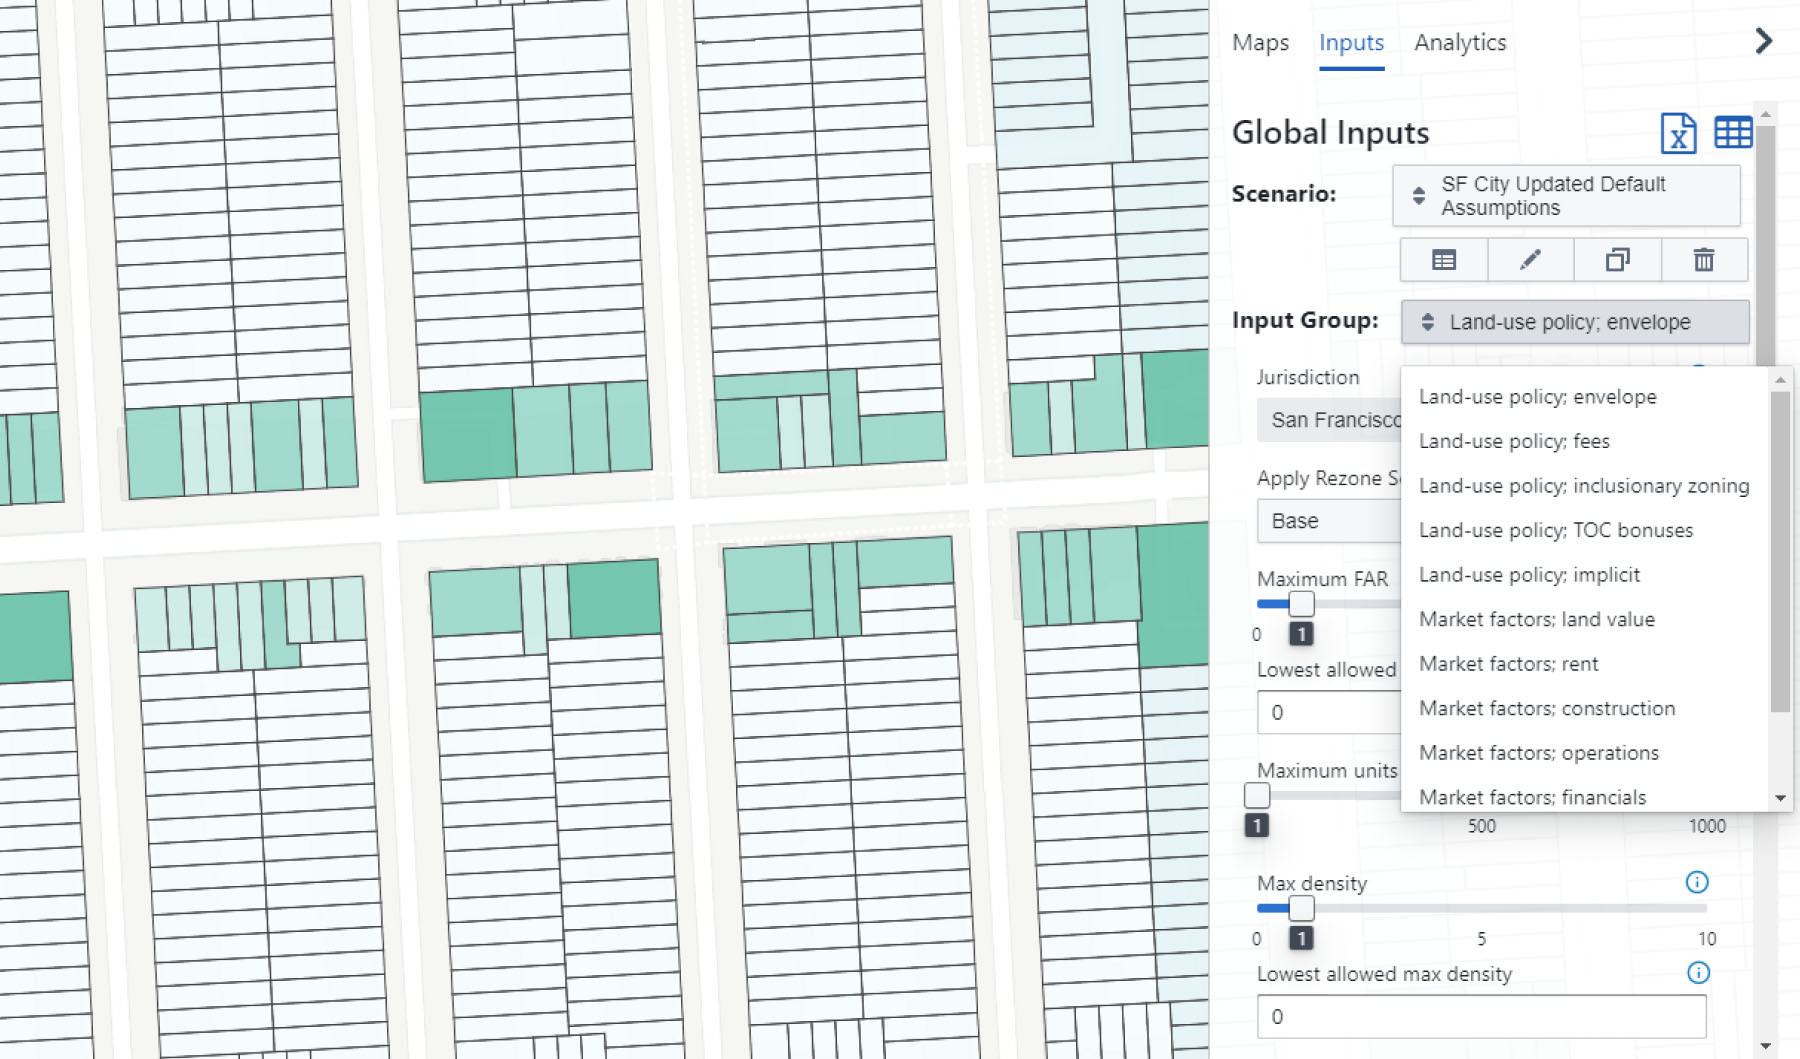
Task: Pick Land-use policy; TOC bonuses option
Action: click(1555, 530)
